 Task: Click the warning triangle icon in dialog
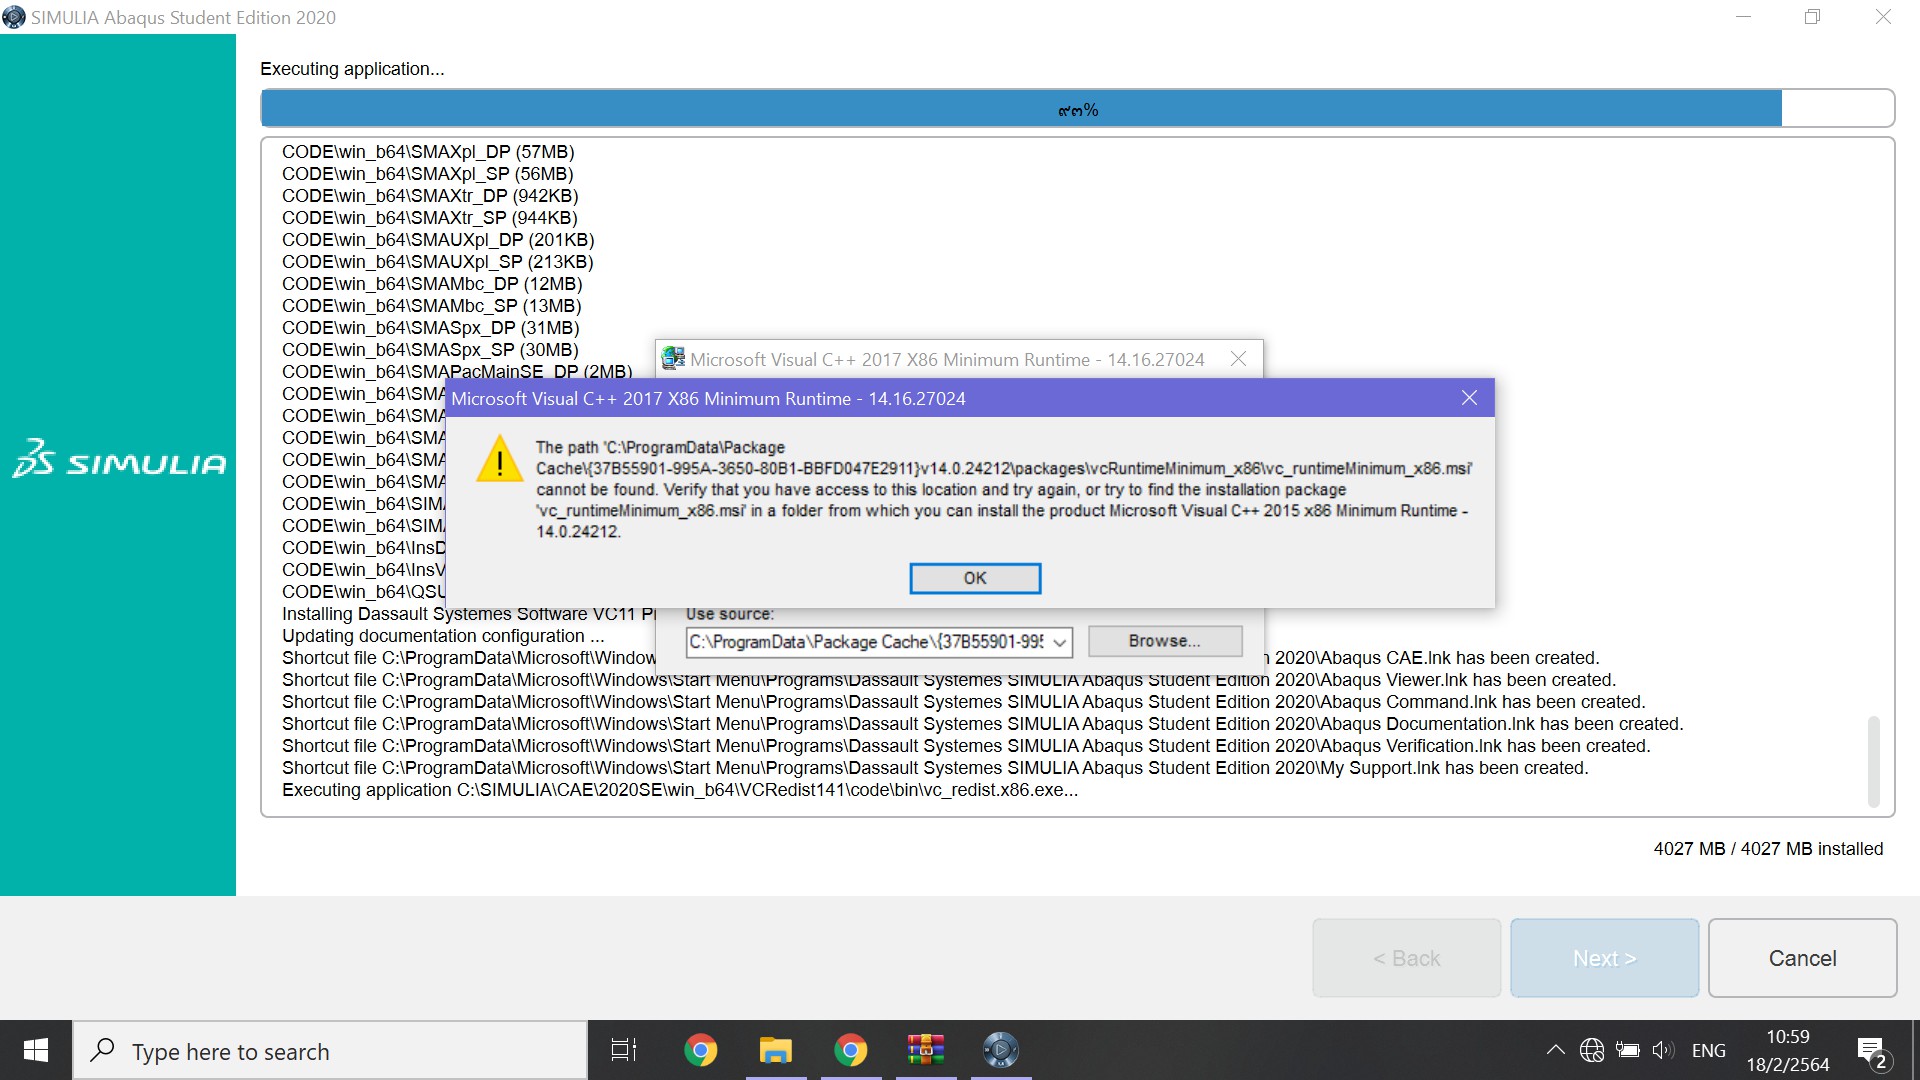(x=499, y=459)
